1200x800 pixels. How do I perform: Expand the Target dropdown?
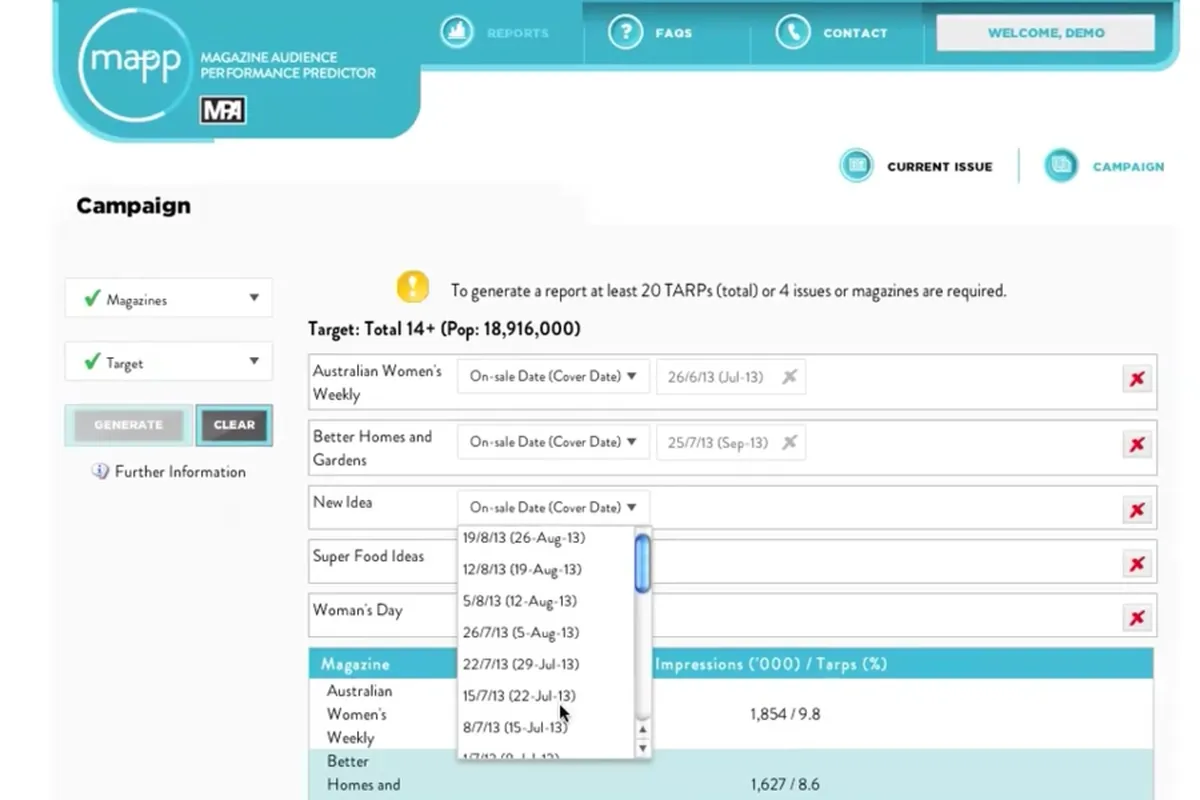coord(168,362)
